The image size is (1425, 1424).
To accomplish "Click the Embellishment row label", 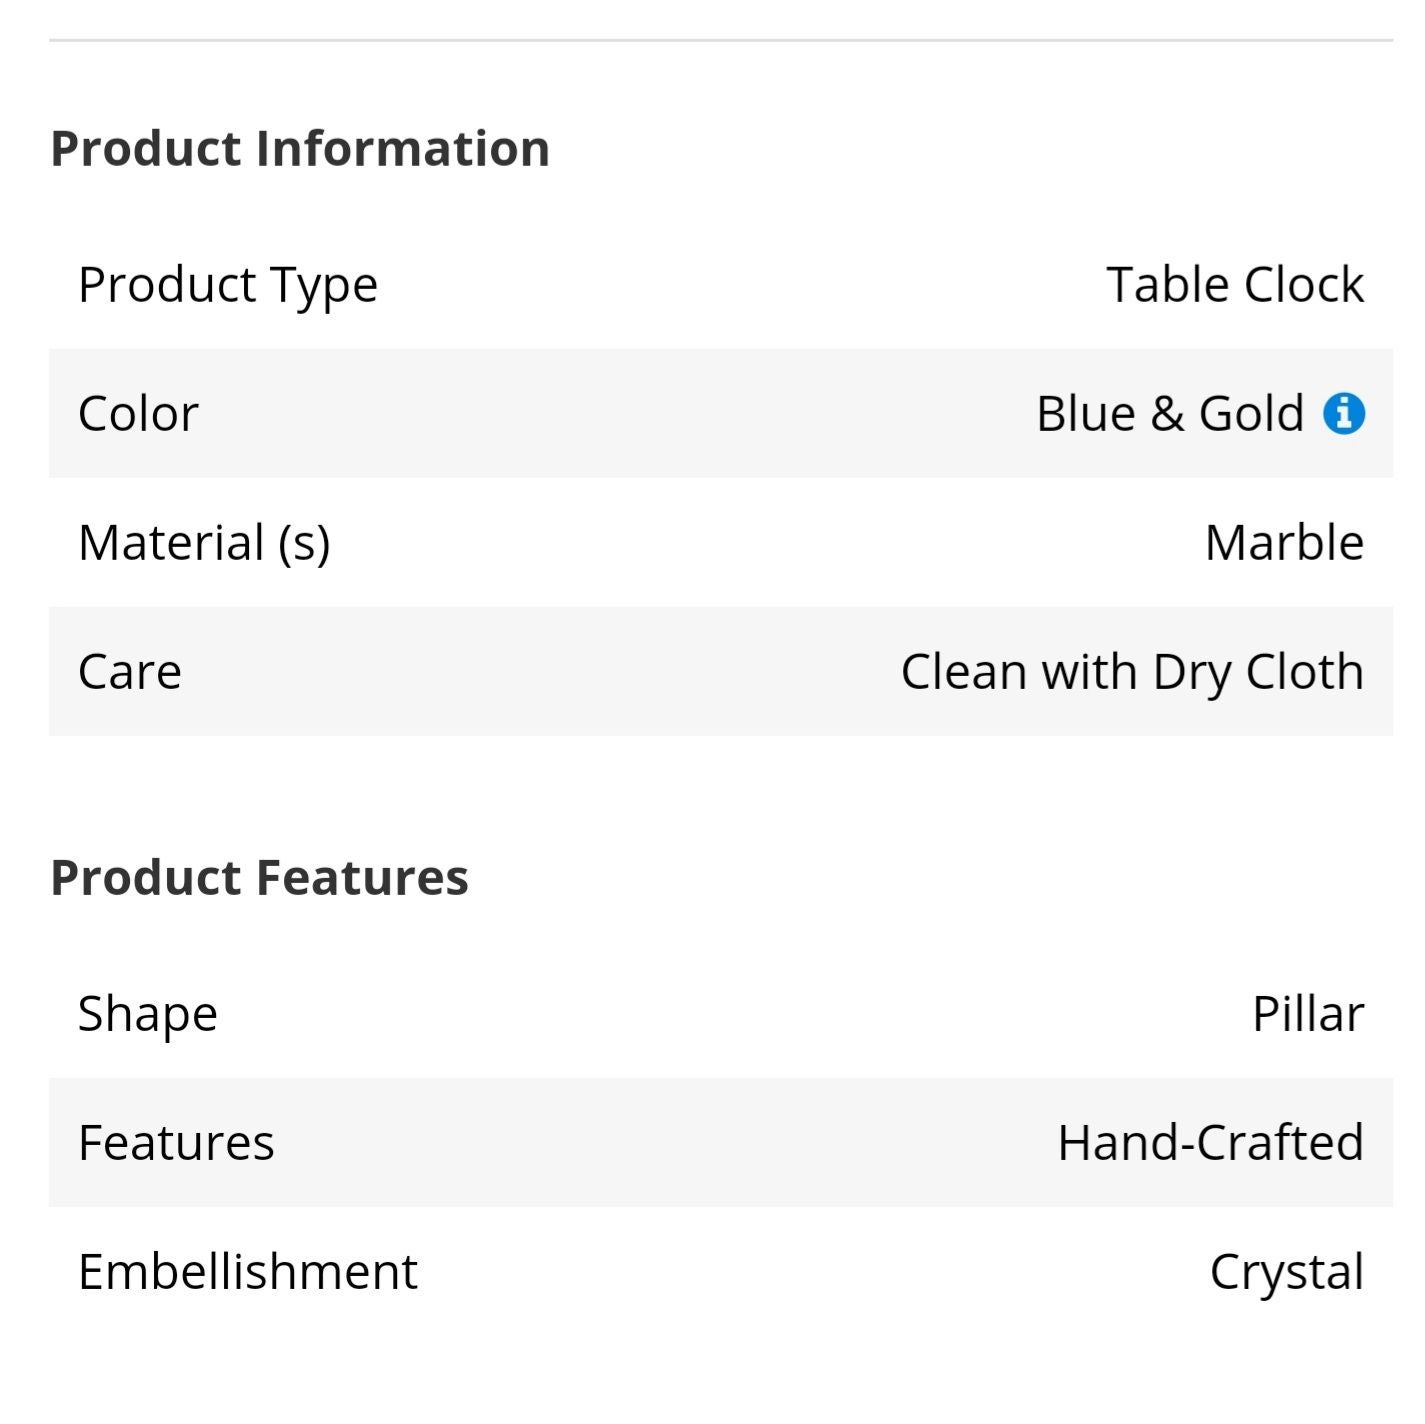I will [248, 1271].
